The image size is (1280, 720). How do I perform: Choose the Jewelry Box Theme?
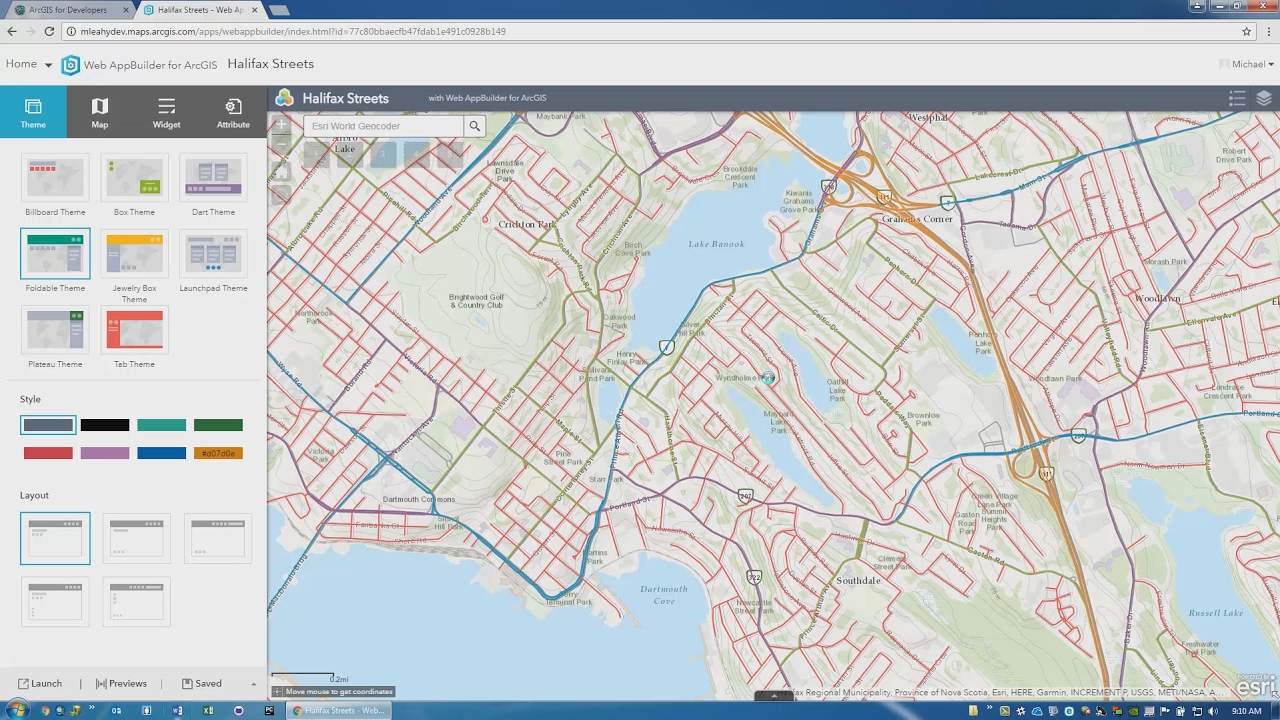134,254
